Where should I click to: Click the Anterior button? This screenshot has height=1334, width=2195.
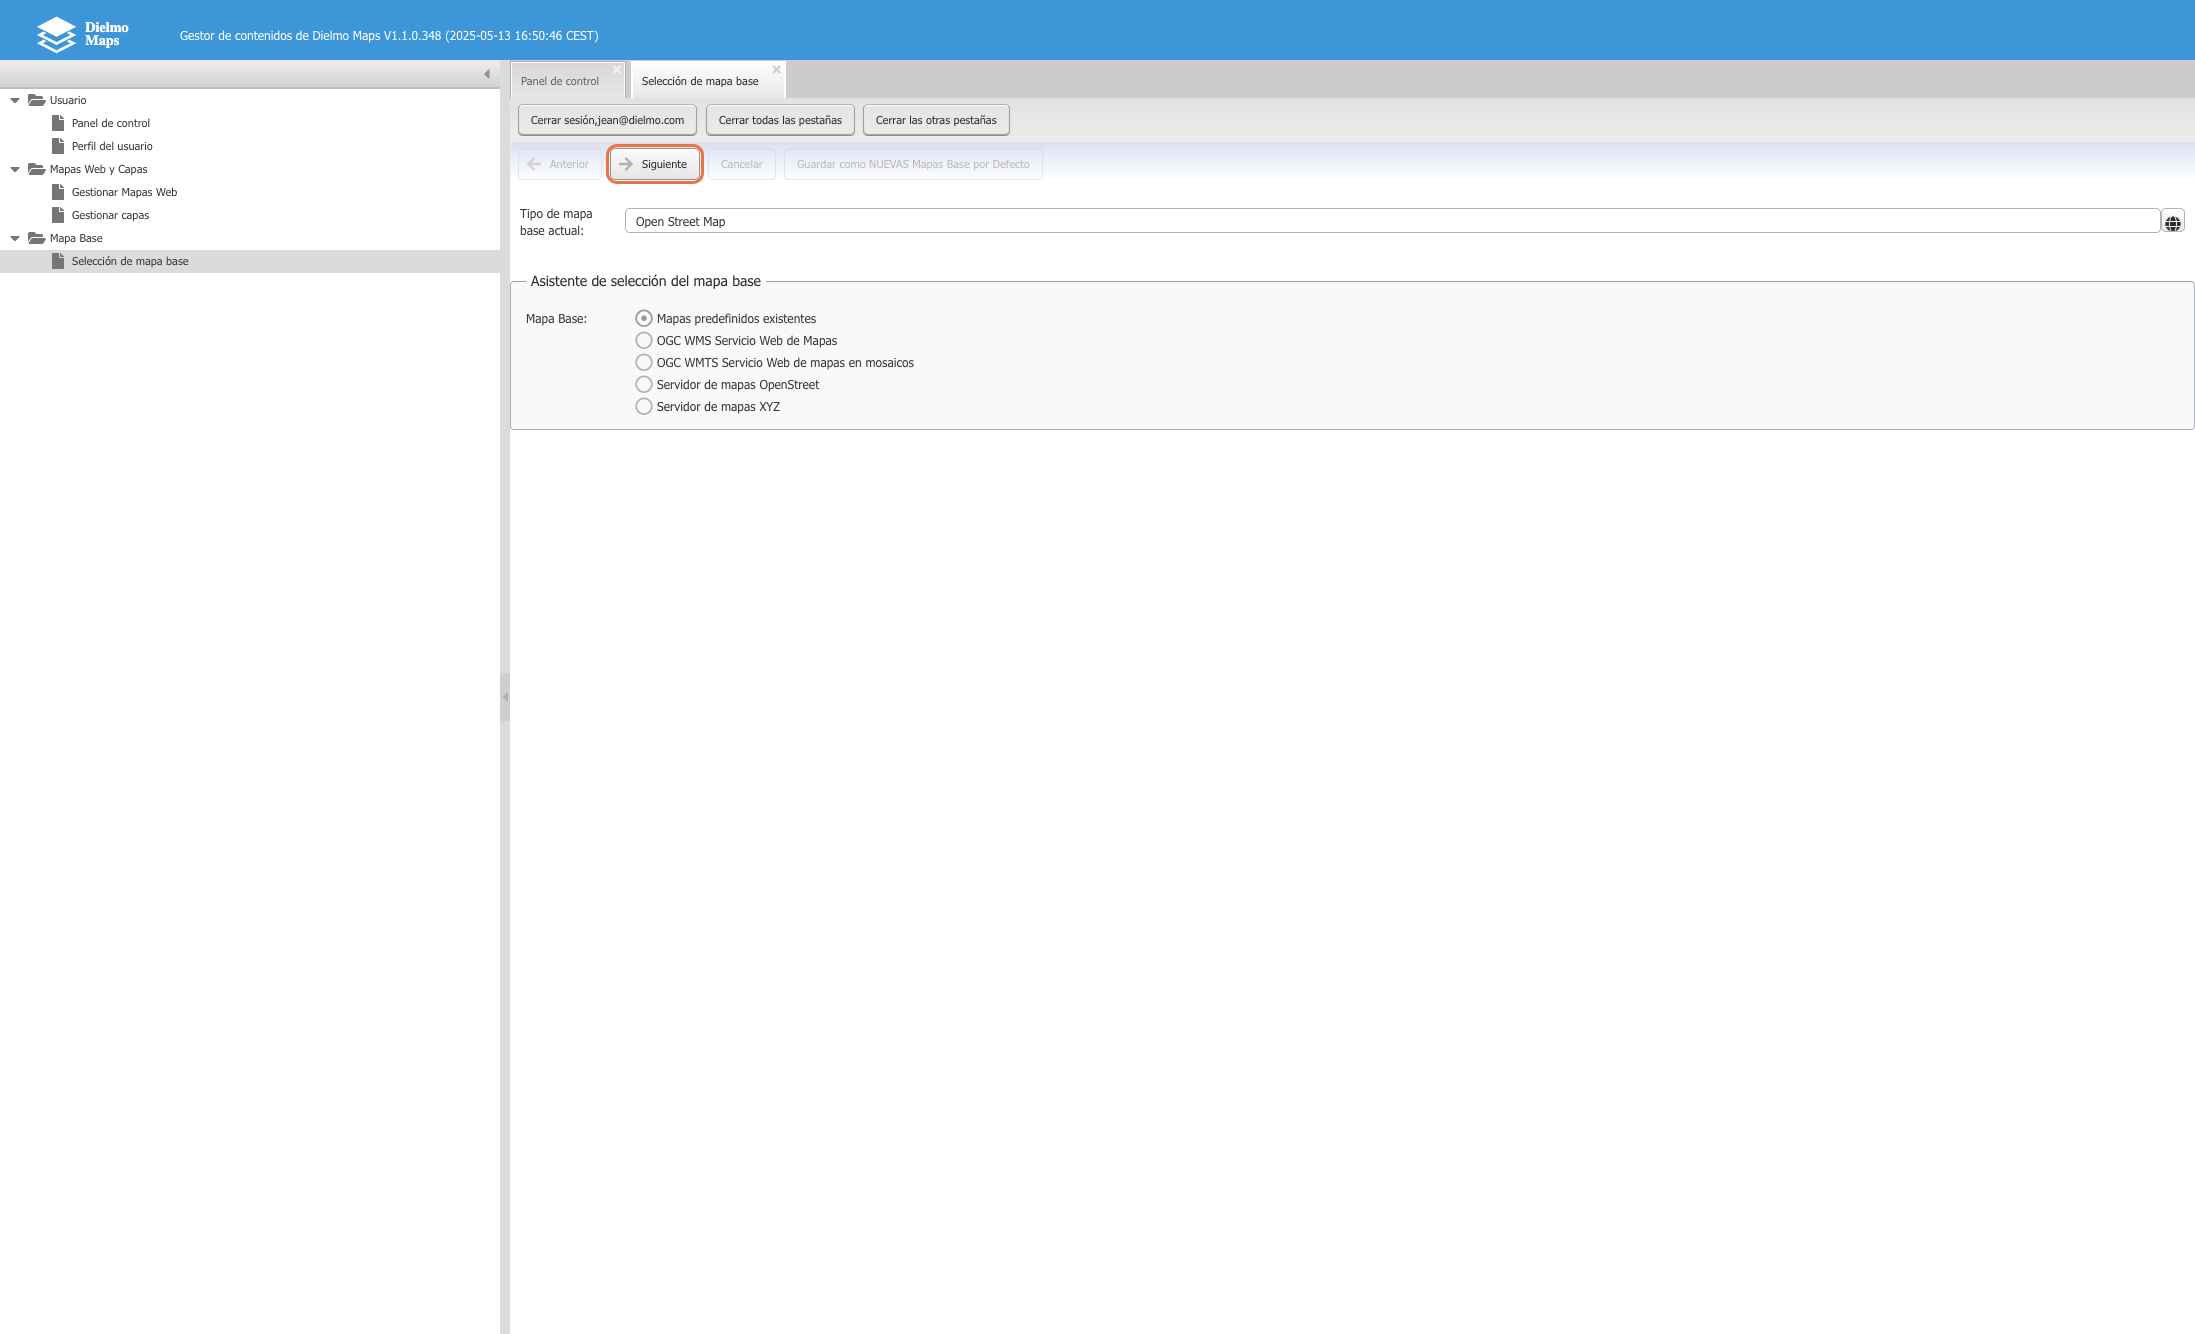coord(559,164)
